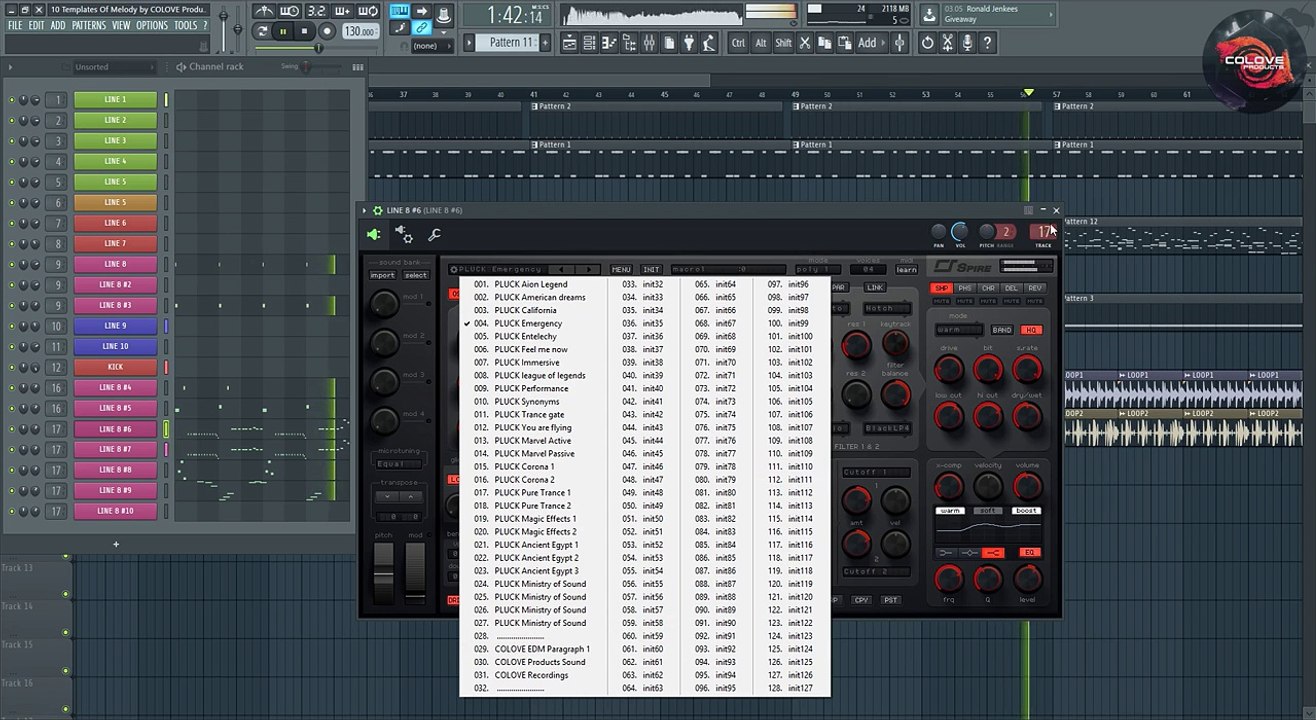This screenshot has width=1316, height=720.
Task: Toggle the EQ button in Spire
Action: (1031, 552)
